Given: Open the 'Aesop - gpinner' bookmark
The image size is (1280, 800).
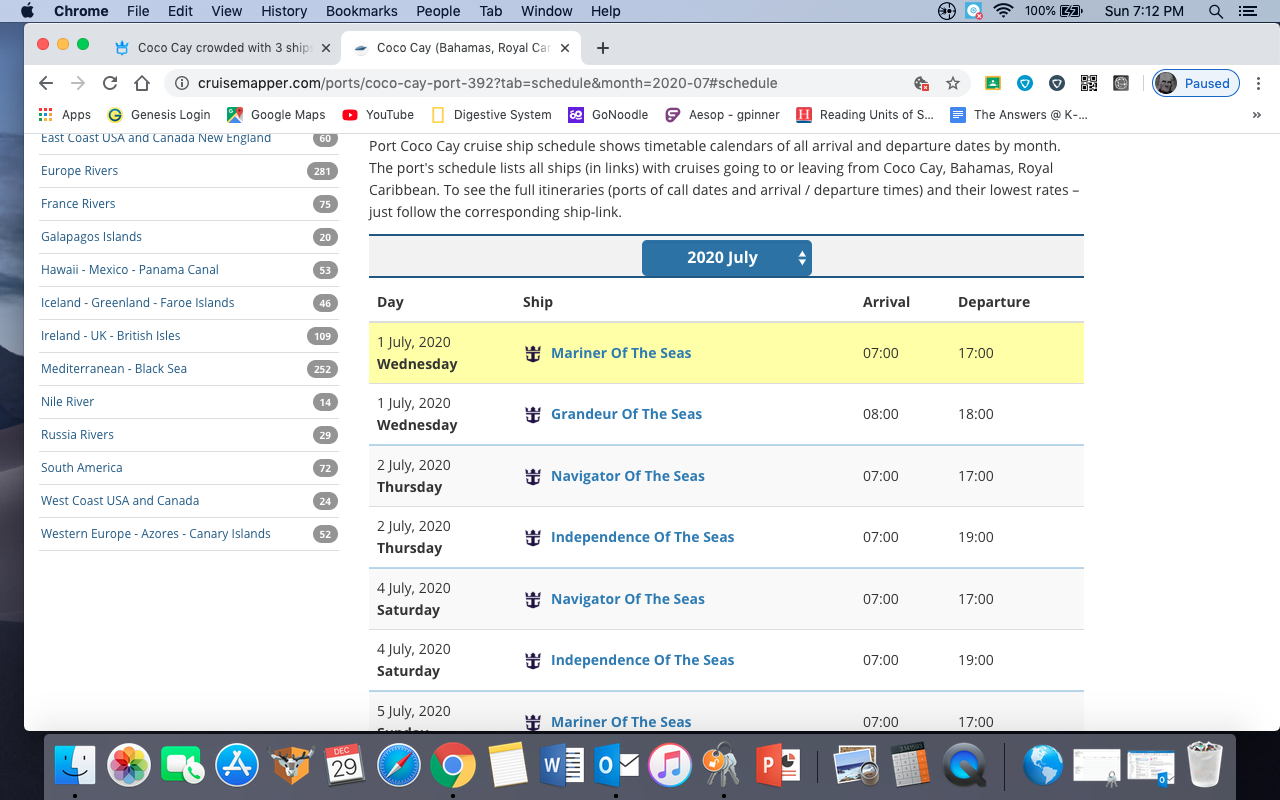Looking at the screenshot, I should click(722, 115).
